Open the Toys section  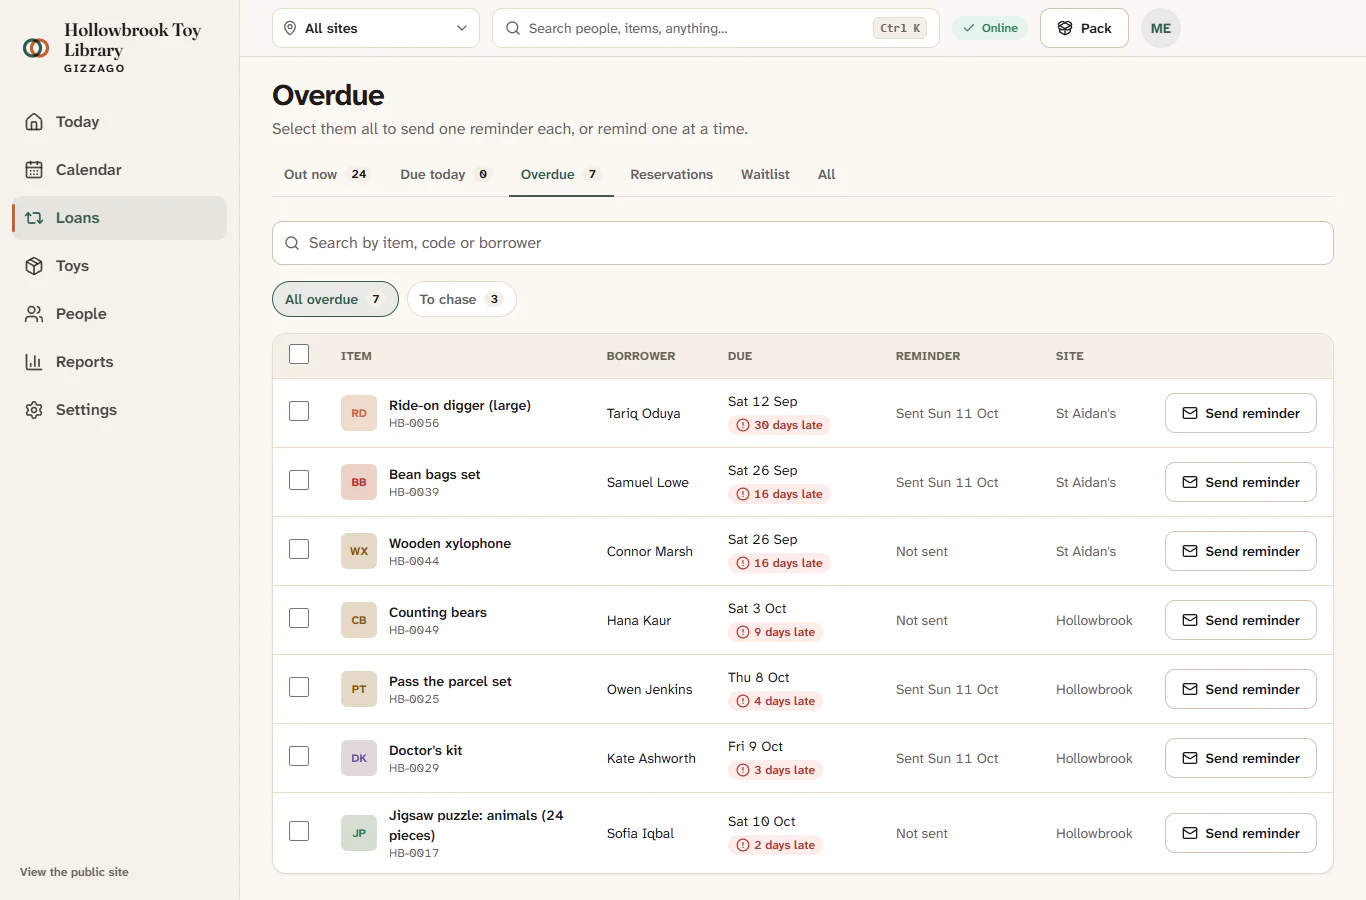click(x=119, y=266)
